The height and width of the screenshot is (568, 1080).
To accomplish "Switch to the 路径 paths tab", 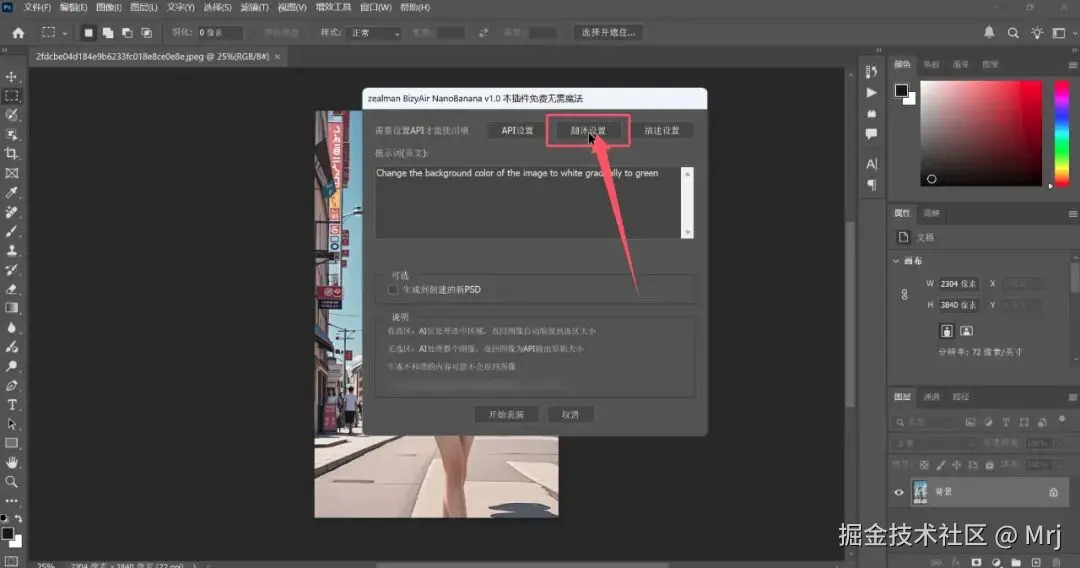I will [x=960, y=397].
